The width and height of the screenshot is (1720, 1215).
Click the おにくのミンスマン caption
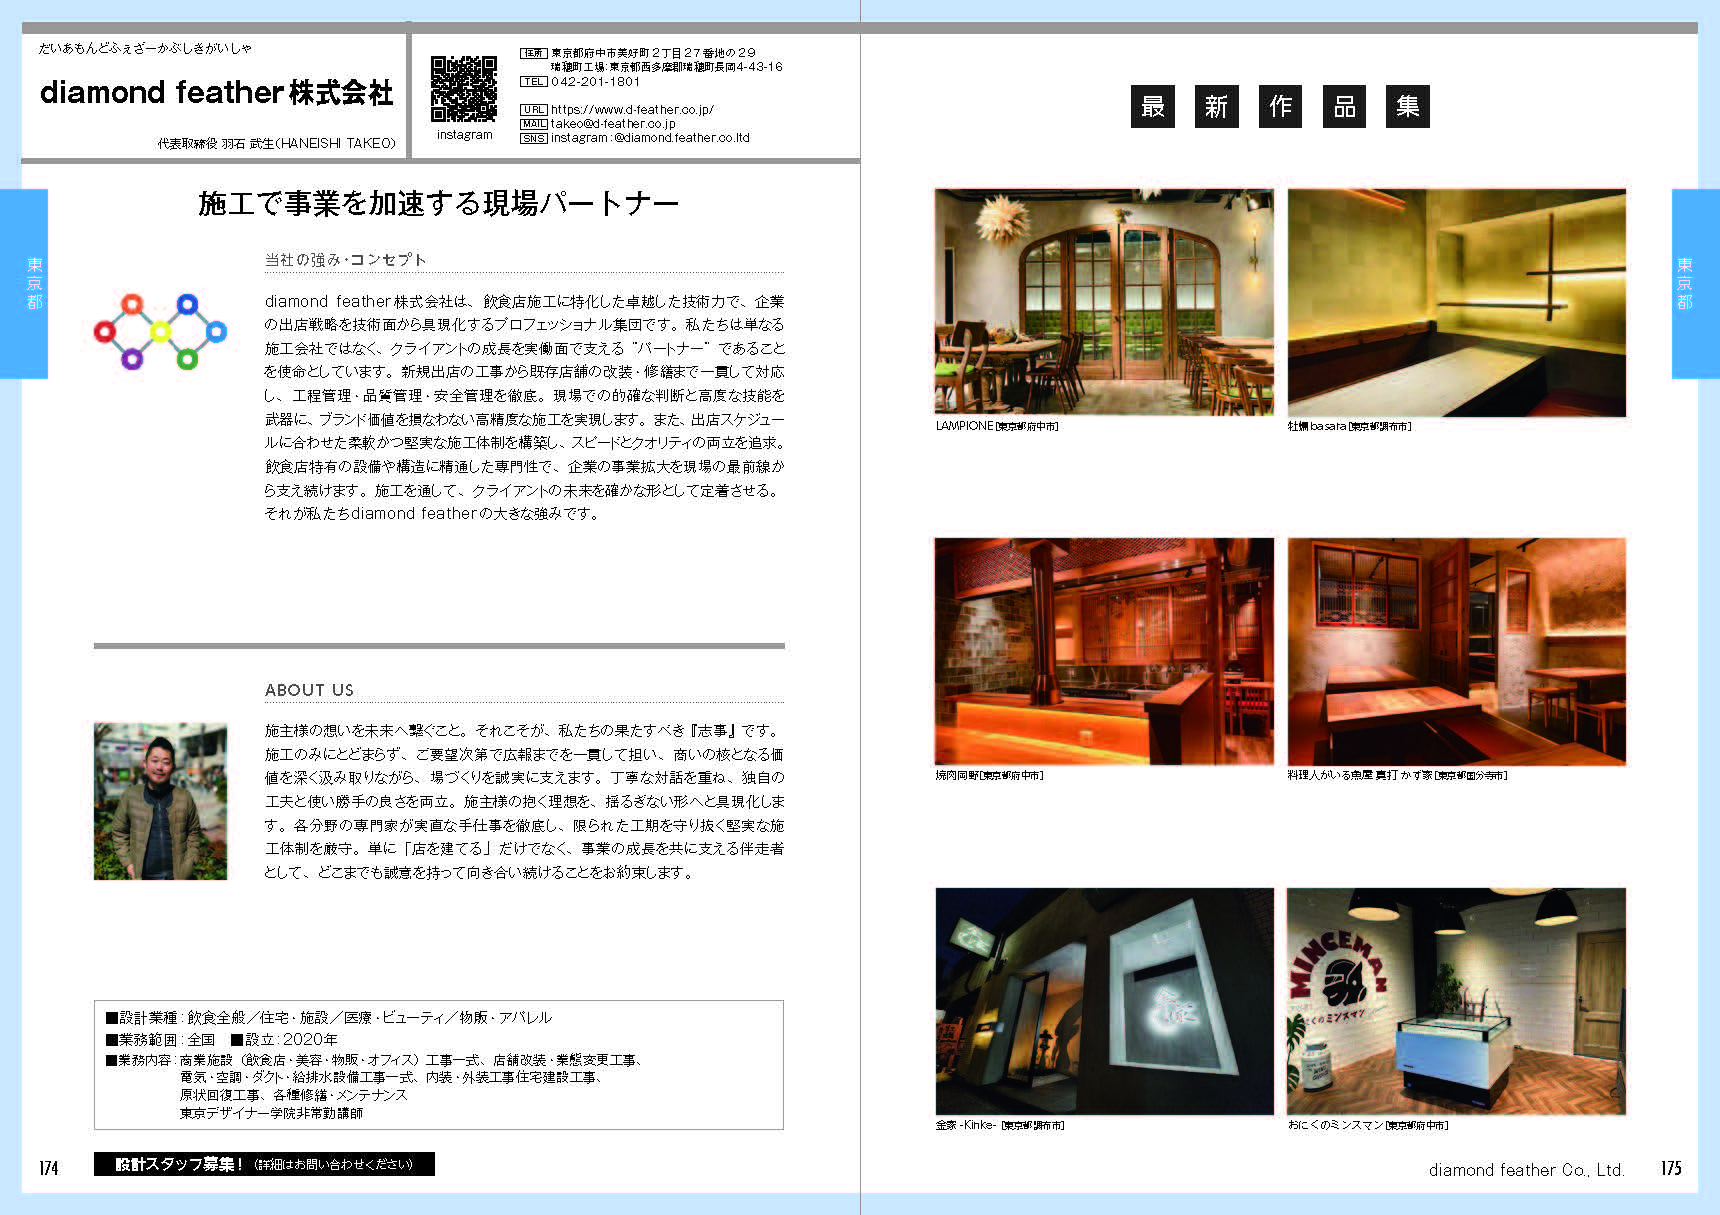click(x=1367, y=1125)
